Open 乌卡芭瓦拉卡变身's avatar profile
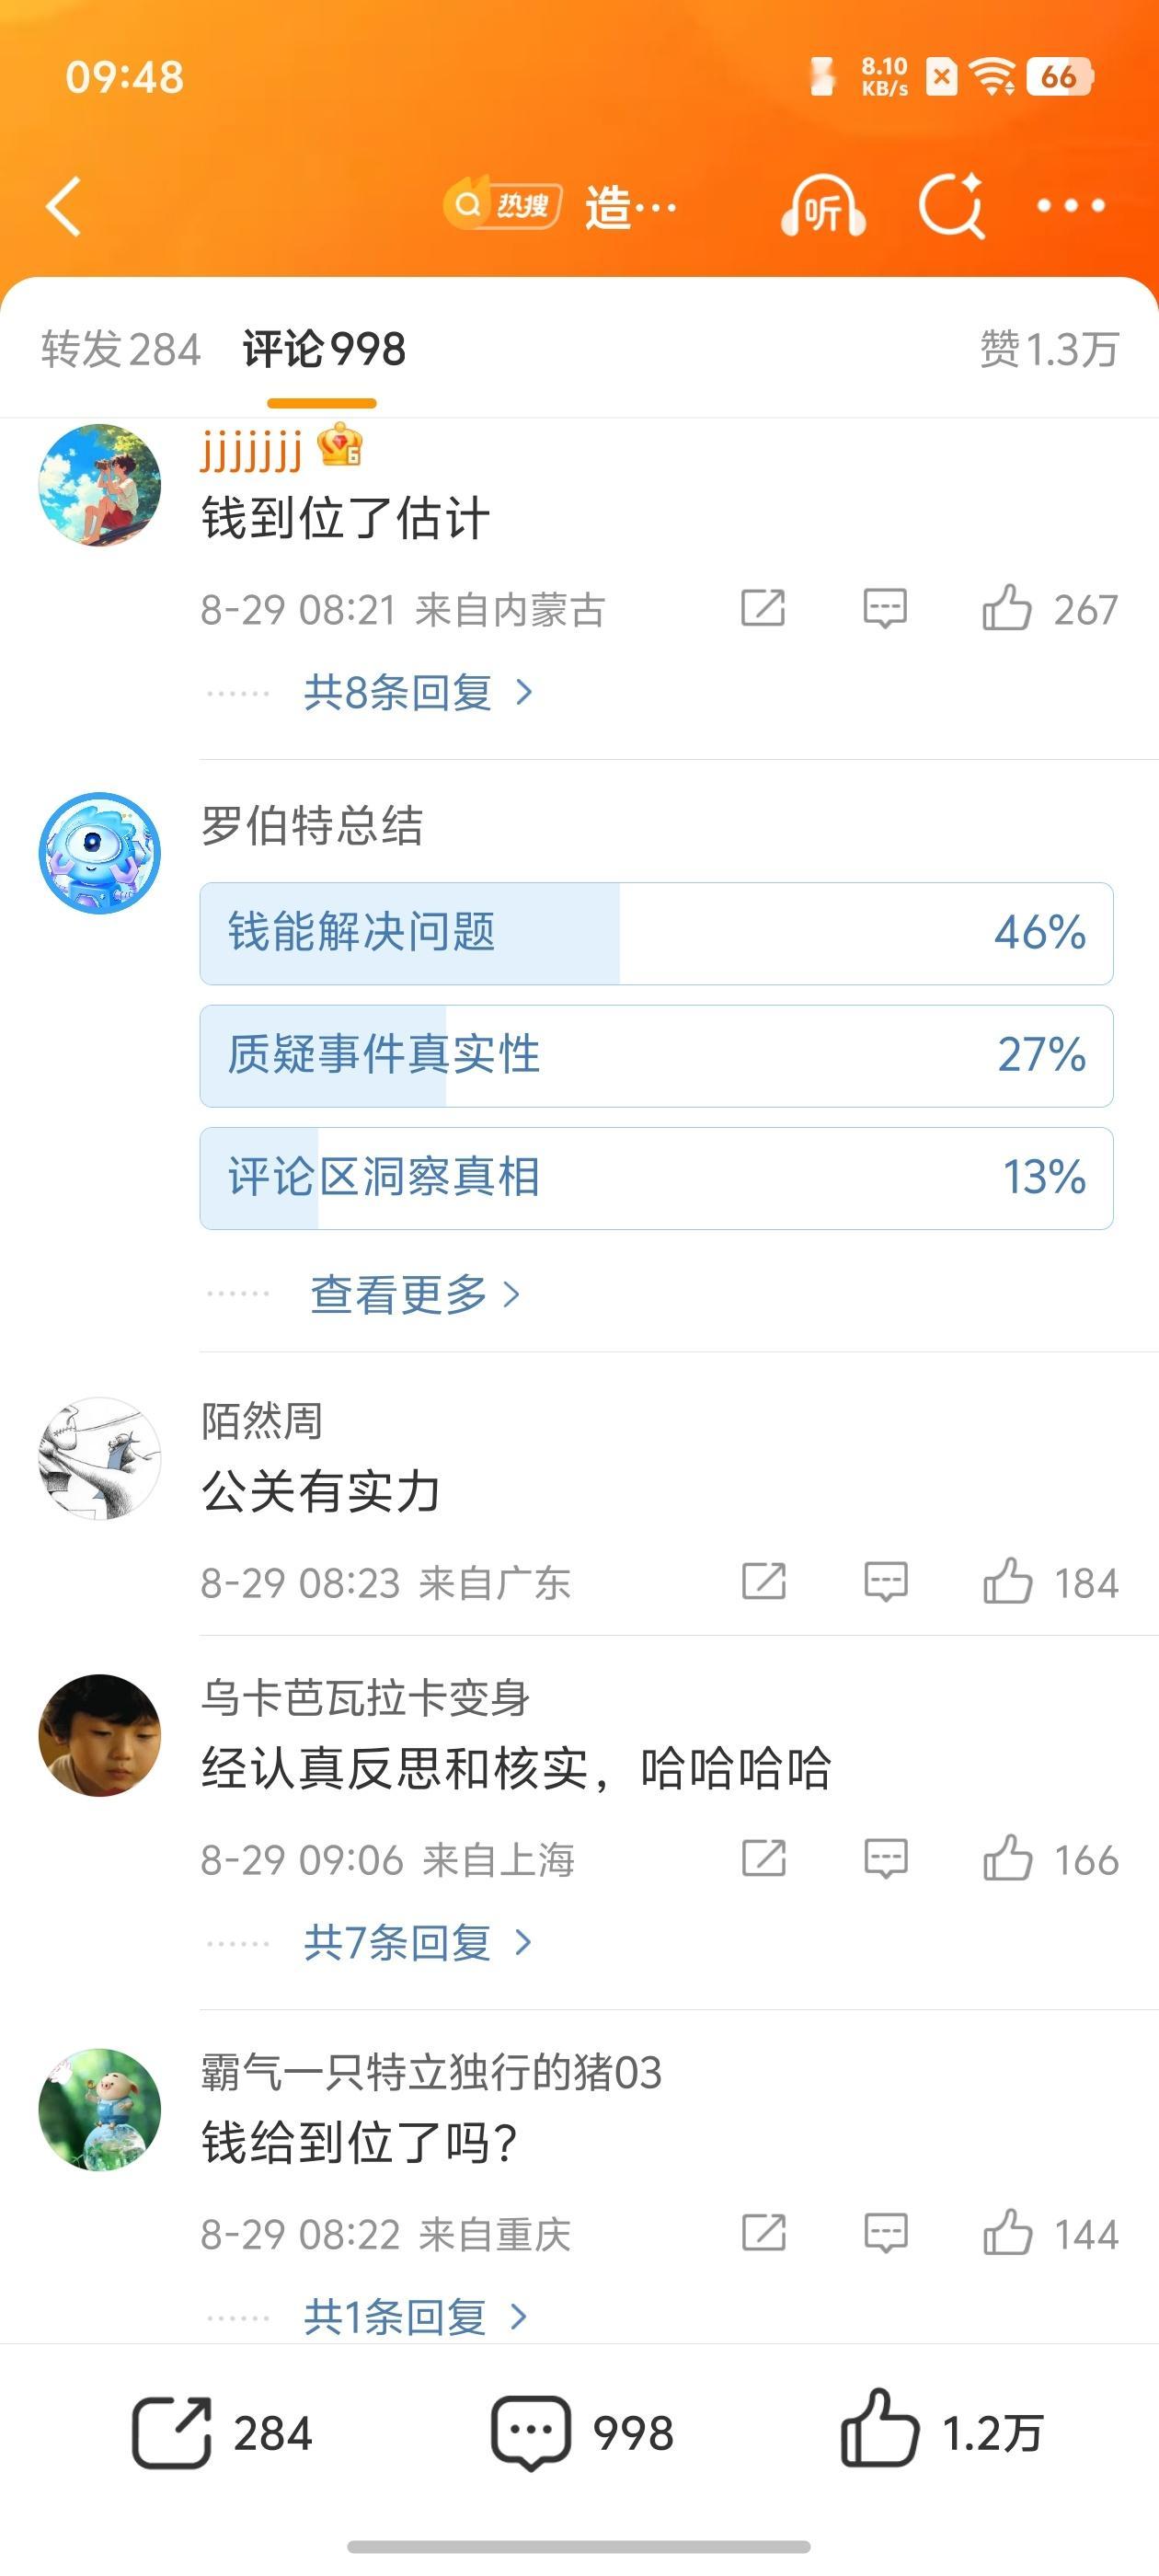Screen dimensions: 1159x2576 [x=100, y=1735]
